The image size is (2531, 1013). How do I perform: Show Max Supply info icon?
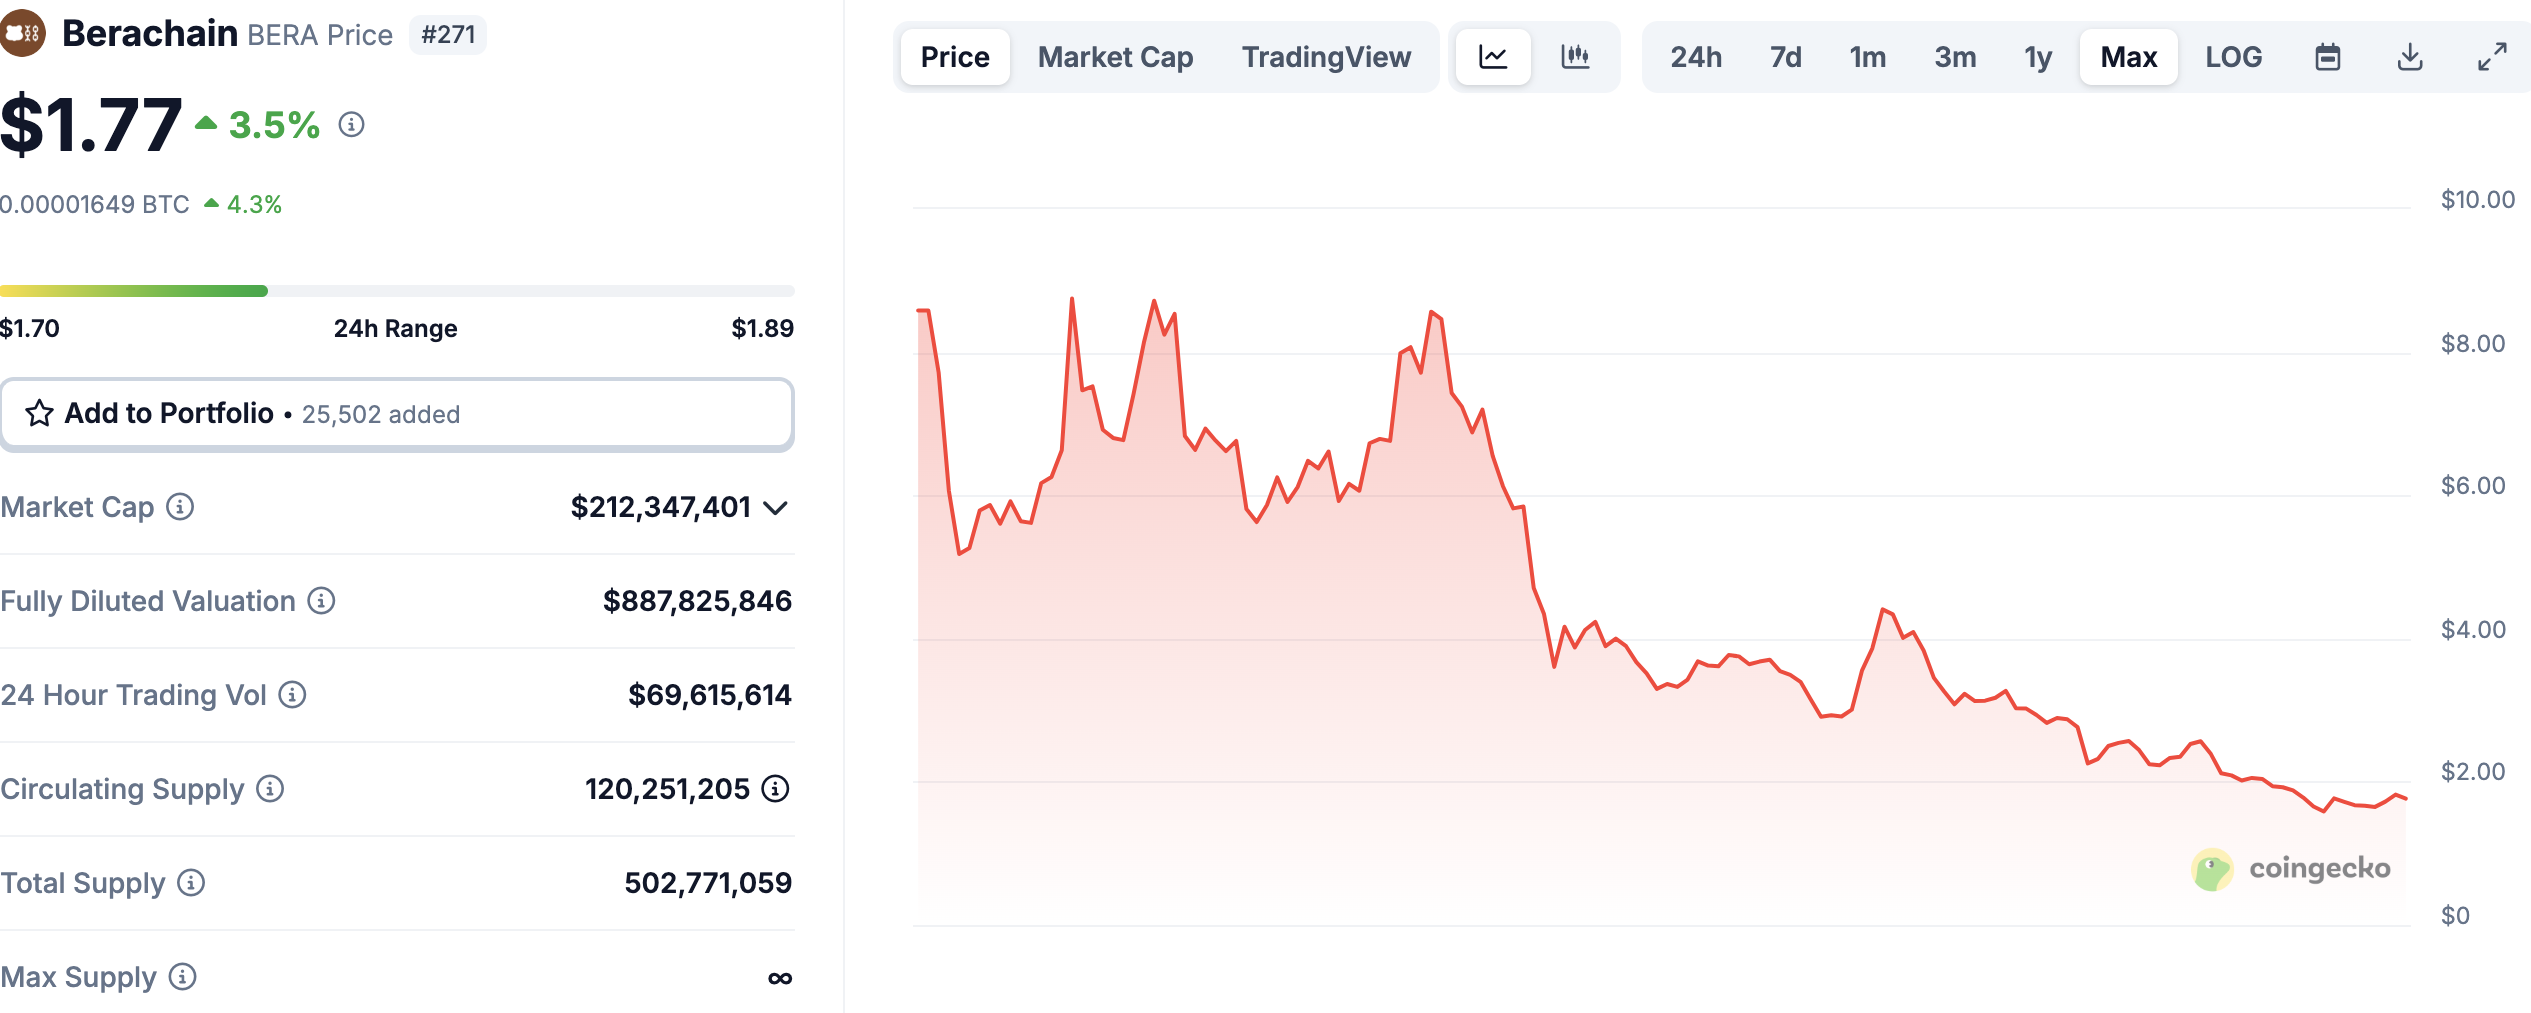coord(182,977)
